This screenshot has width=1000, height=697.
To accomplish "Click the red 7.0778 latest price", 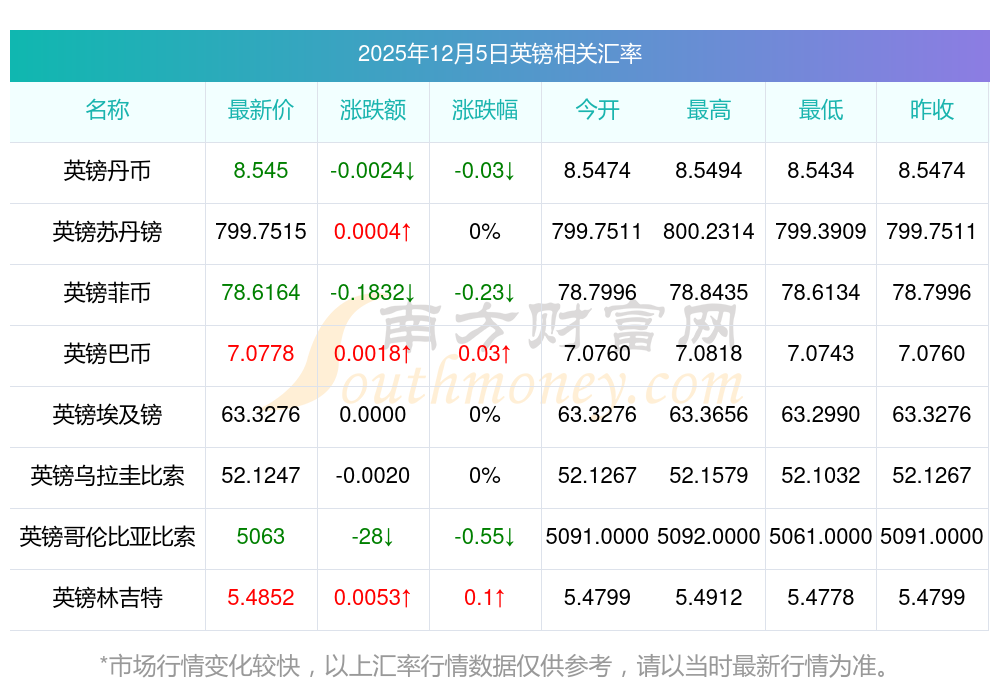I will click(261, 354).
